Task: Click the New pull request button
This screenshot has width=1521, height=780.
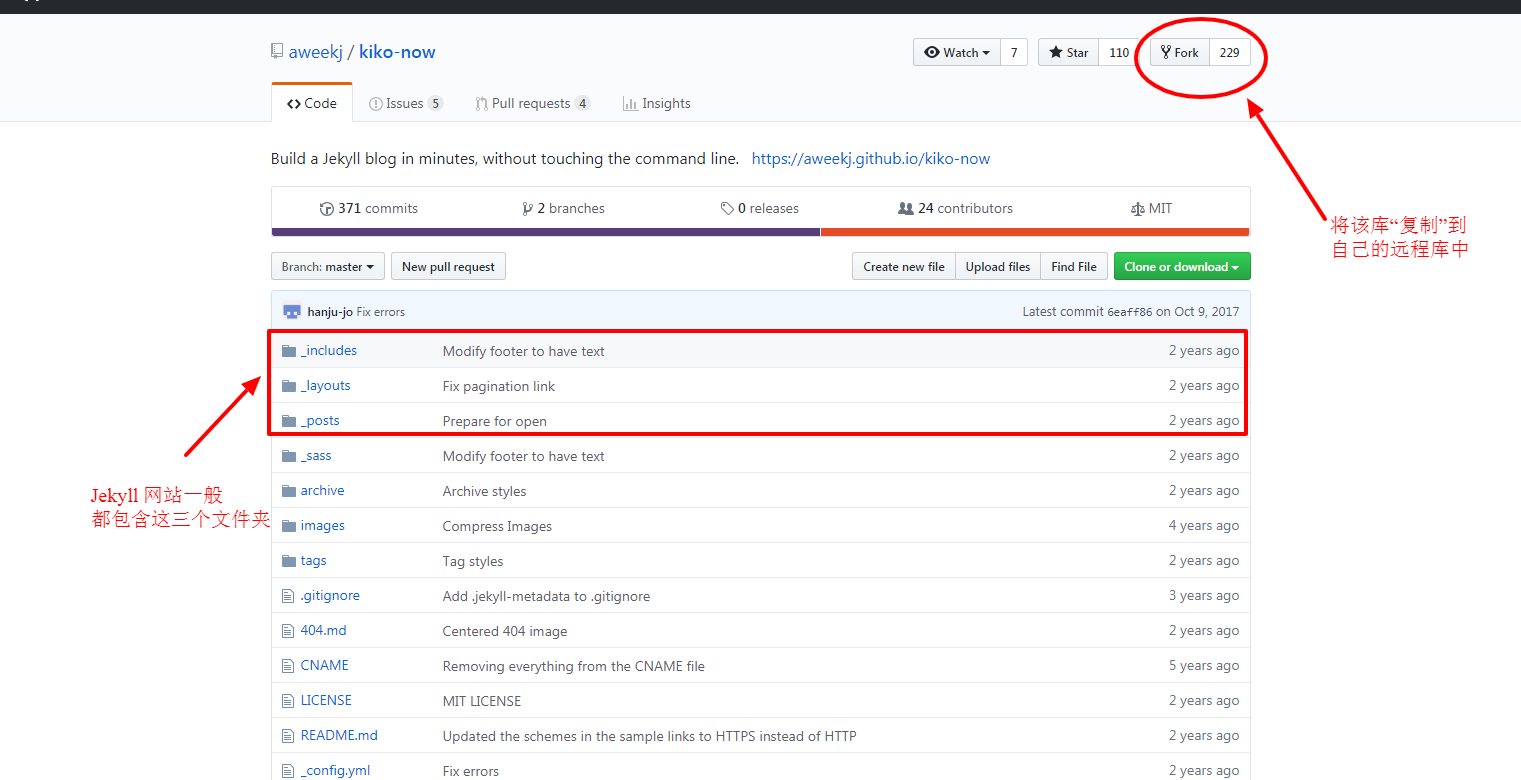Action: tap(448, 267)
